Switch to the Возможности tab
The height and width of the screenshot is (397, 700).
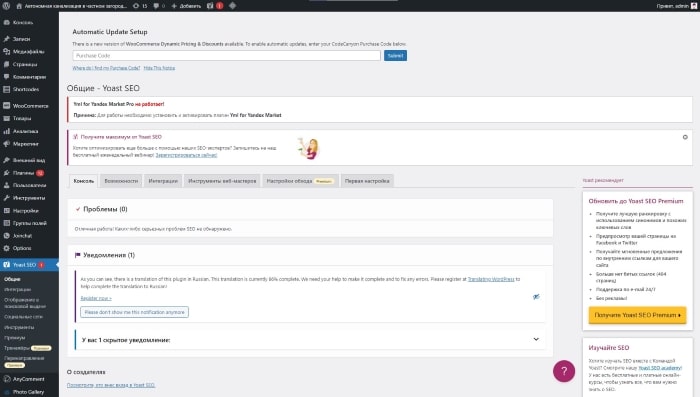point(121,181)
